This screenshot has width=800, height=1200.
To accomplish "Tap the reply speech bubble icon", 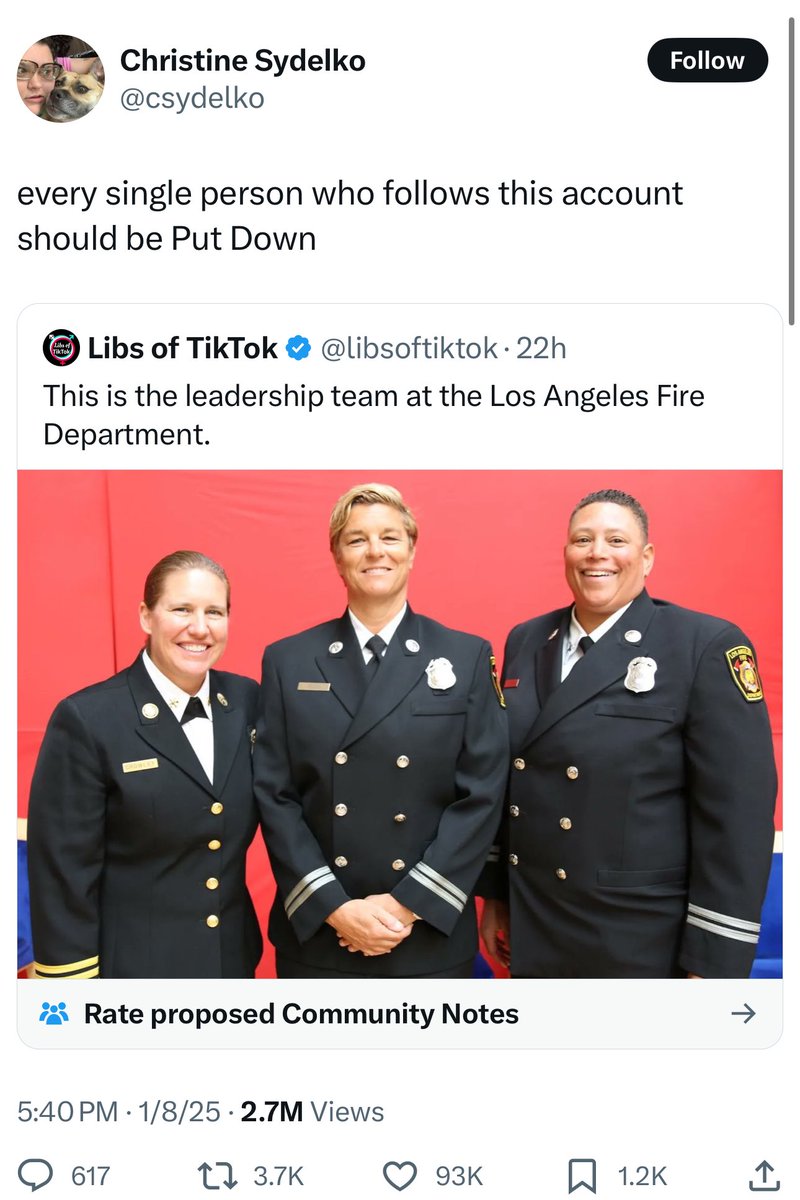I will coord(38,1175).
